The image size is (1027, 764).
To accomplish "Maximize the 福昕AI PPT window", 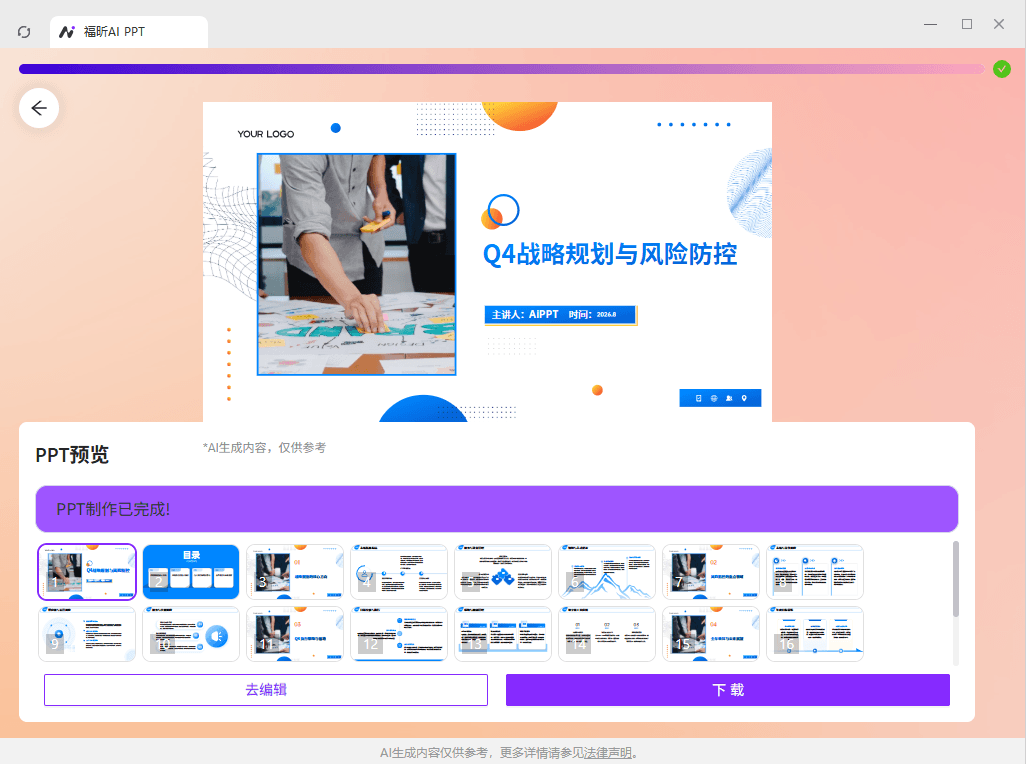I will 967,24.
